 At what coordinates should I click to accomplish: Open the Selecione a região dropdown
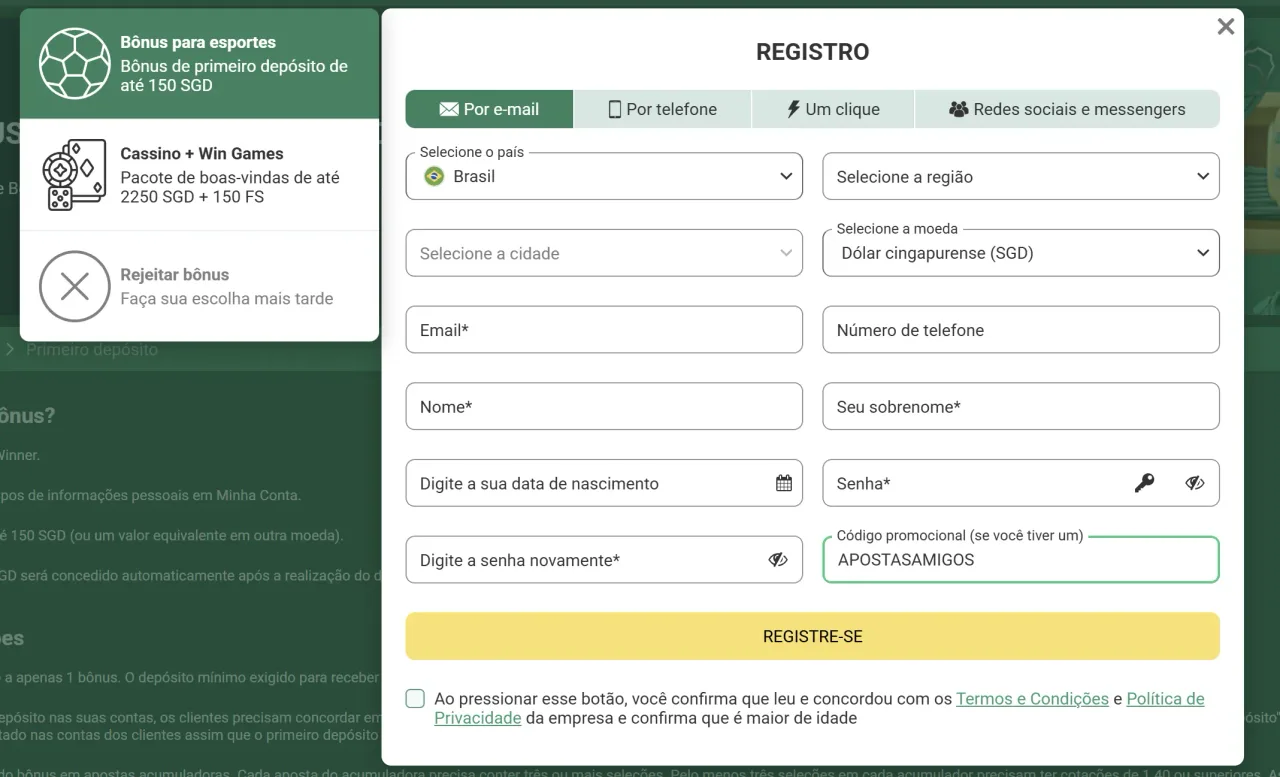click(1021, 176)
